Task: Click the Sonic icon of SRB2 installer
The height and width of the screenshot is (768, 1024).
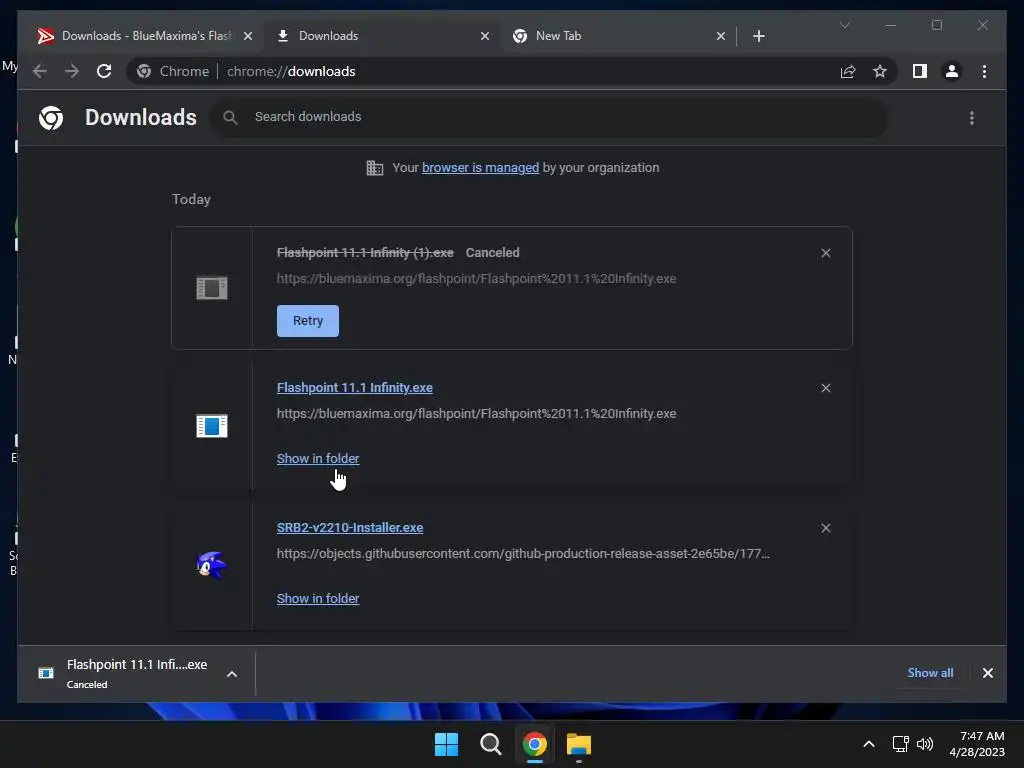Action: pos(212,566)
